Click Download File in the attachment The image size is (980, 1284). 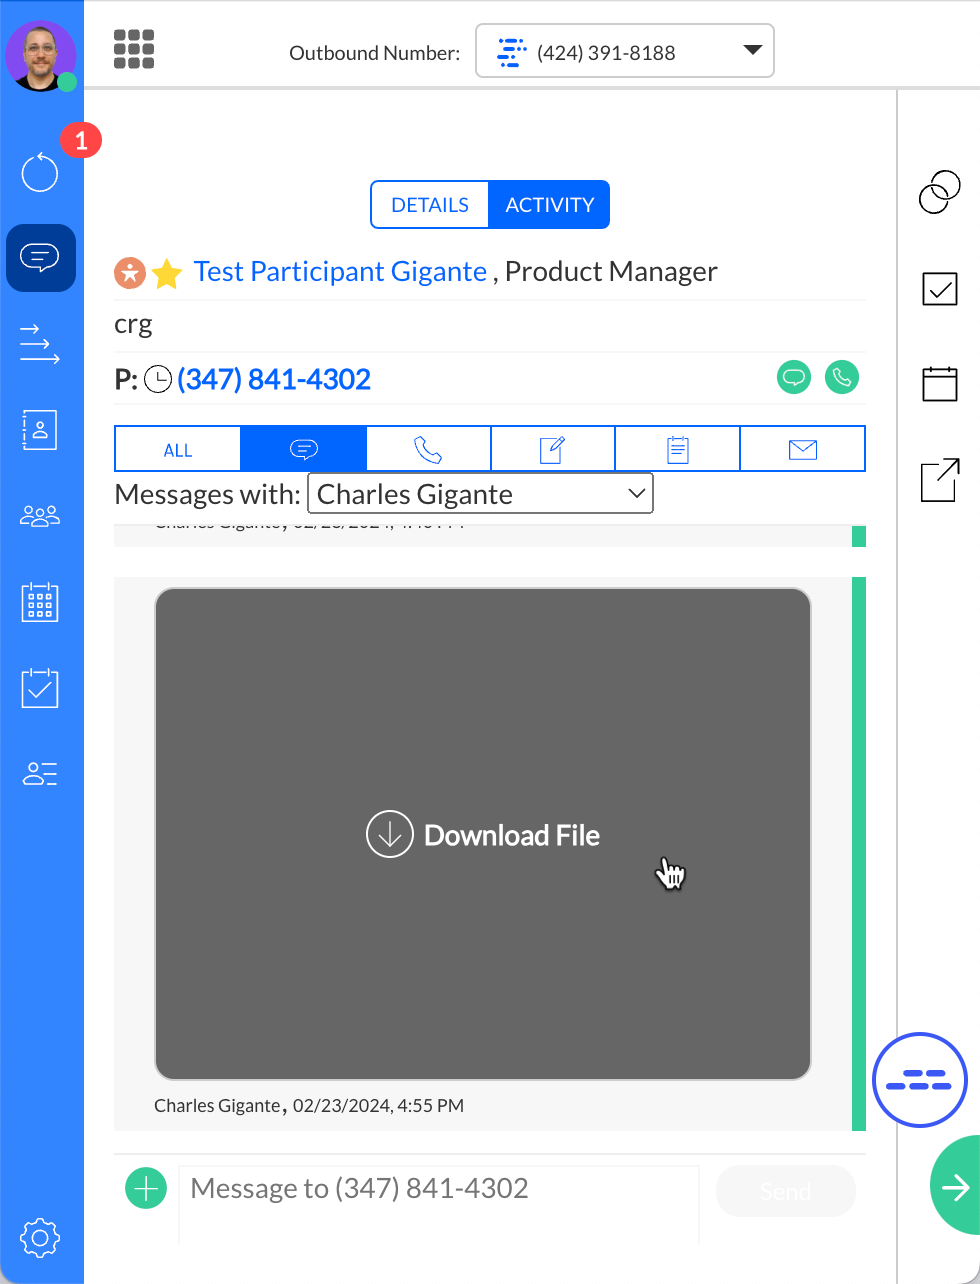pos(484,835)
